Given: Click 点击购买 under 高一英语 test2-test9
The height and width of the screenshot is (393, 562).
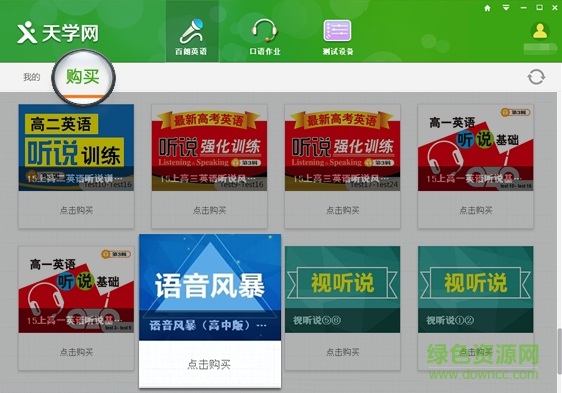Looking at the screenshot, I should click(x=76, y=352).
